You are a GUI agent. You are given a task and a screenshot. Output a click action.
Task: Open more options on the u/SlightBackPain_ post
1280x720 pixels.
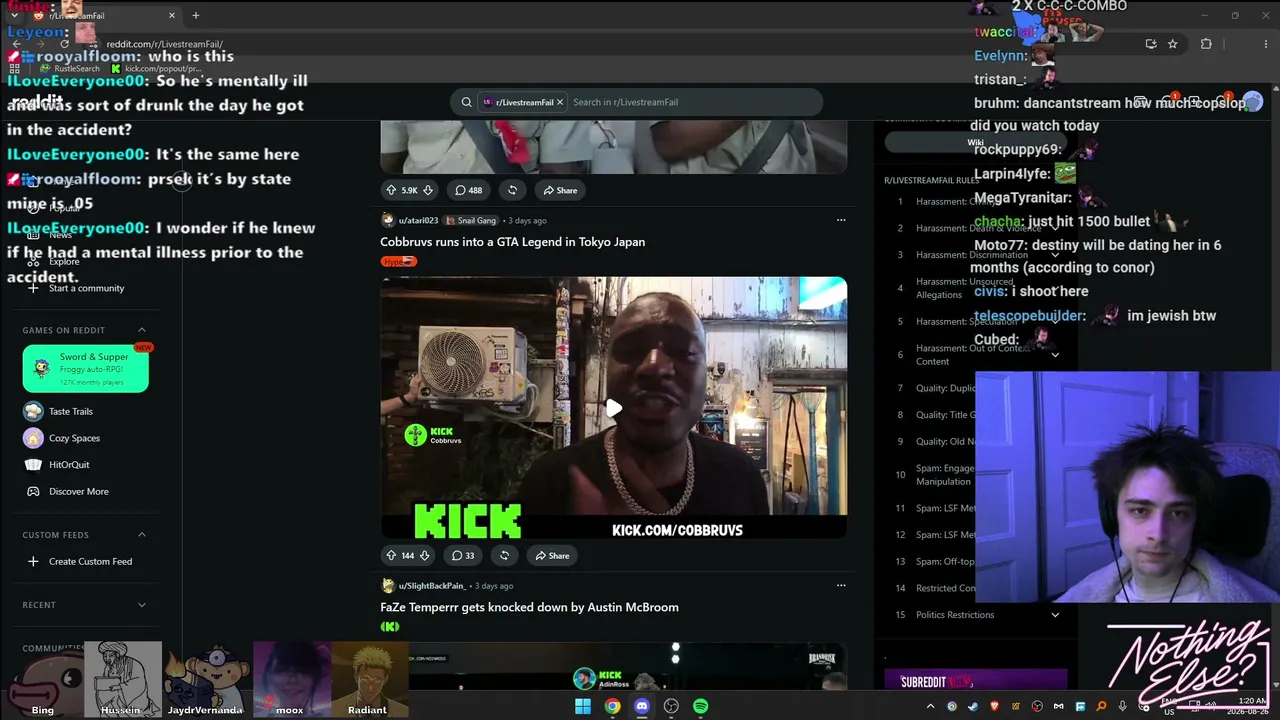pos(841,585)
